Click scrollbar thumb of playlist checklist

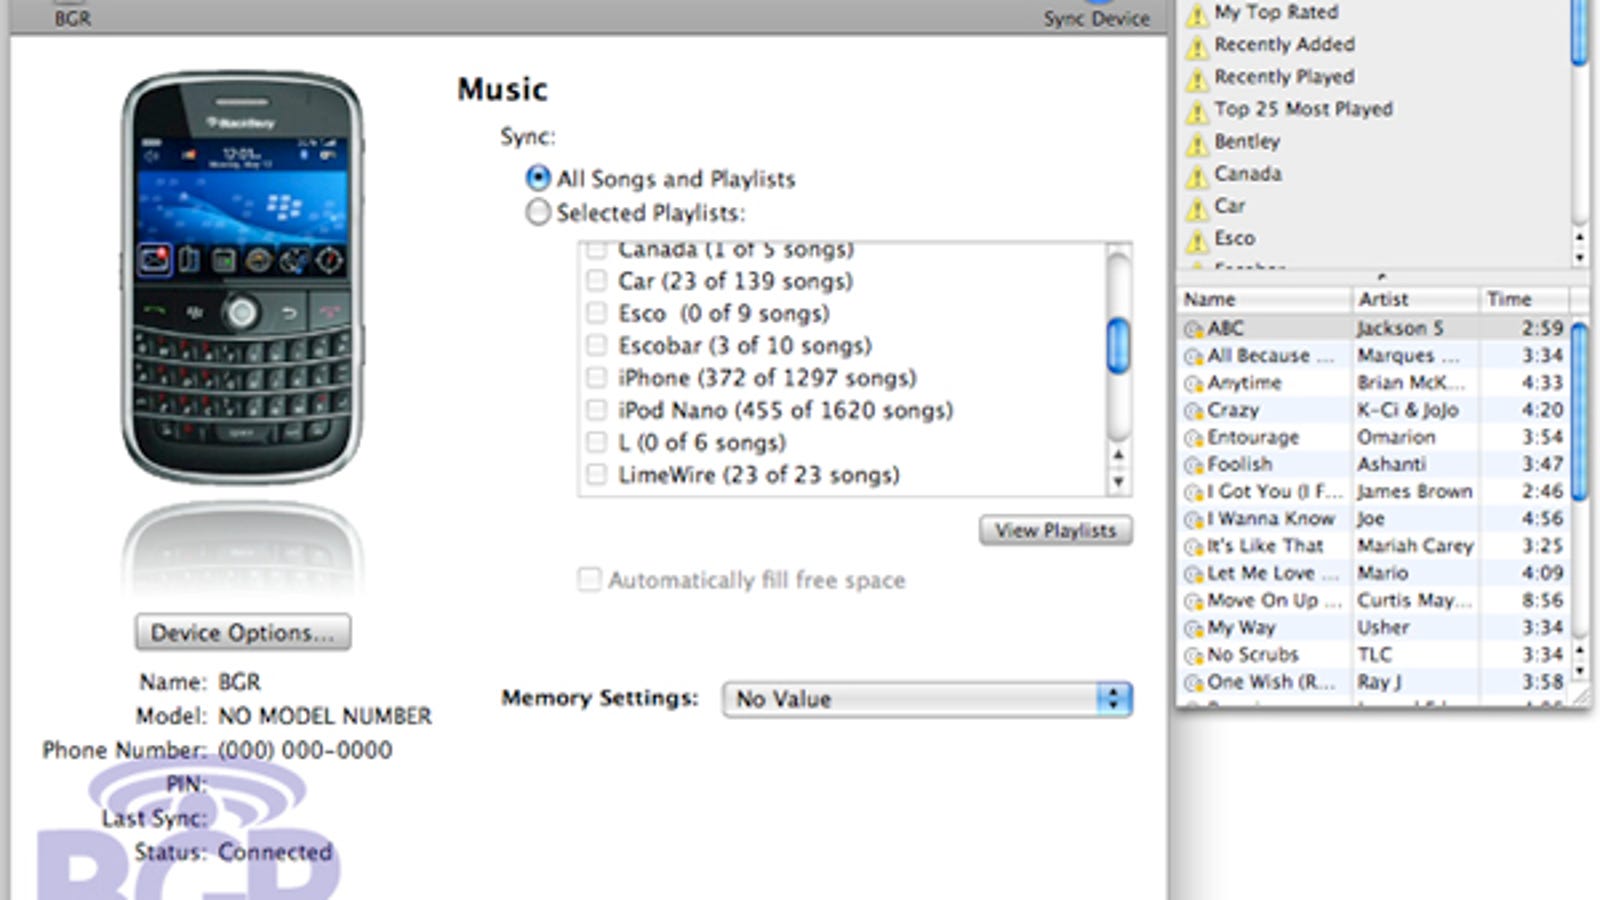tap(1118, 345)
